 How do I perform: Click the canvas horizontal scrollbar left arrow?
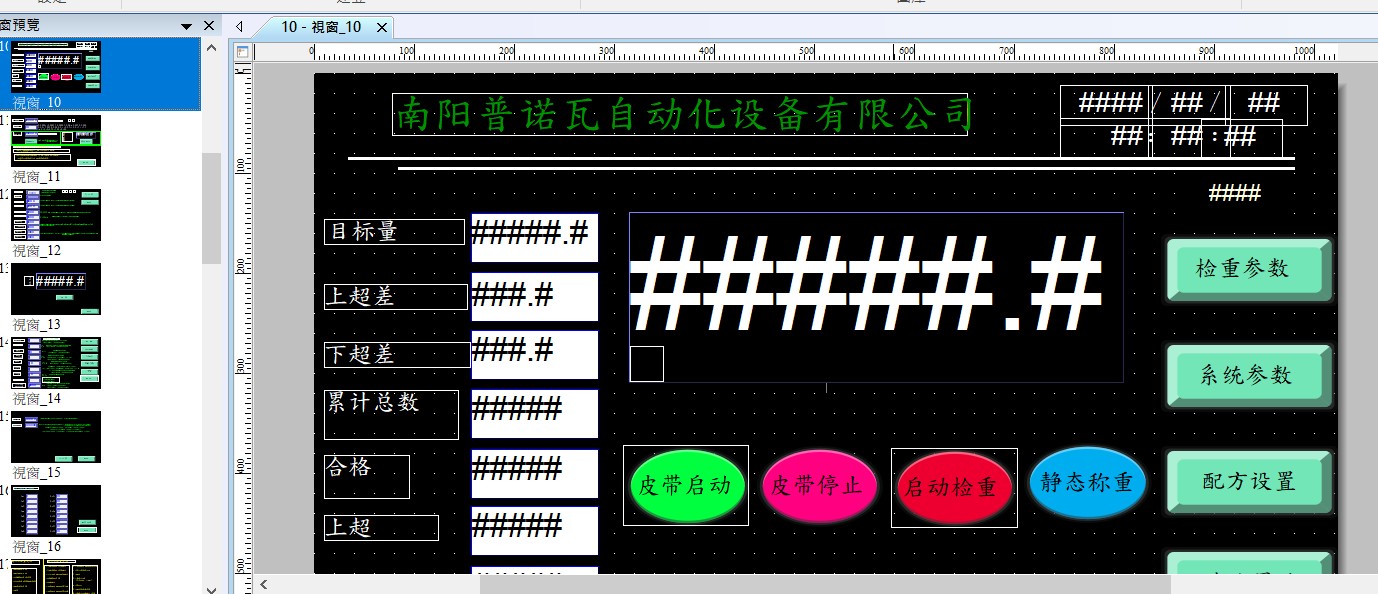pos(264,584)
